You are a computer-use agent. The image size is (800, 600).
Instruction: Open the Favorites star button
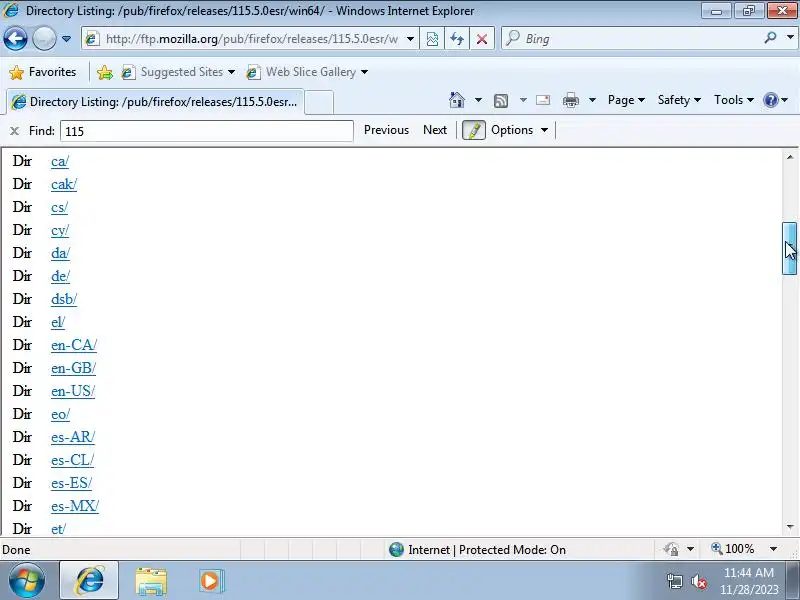click(43, 72)
